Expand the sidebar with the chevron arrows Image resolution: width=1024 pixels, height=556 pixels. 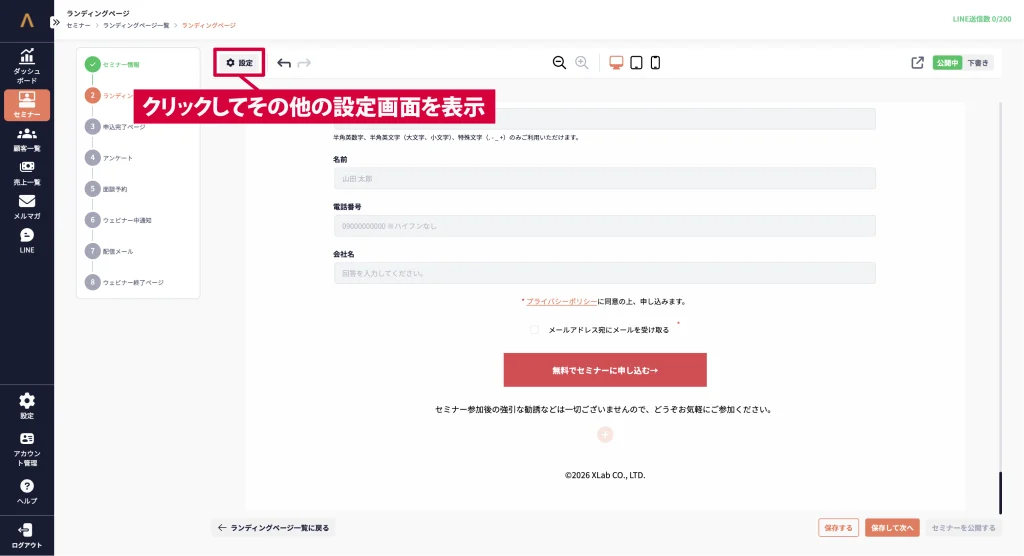pyautogui.click(x=56, y=21)
